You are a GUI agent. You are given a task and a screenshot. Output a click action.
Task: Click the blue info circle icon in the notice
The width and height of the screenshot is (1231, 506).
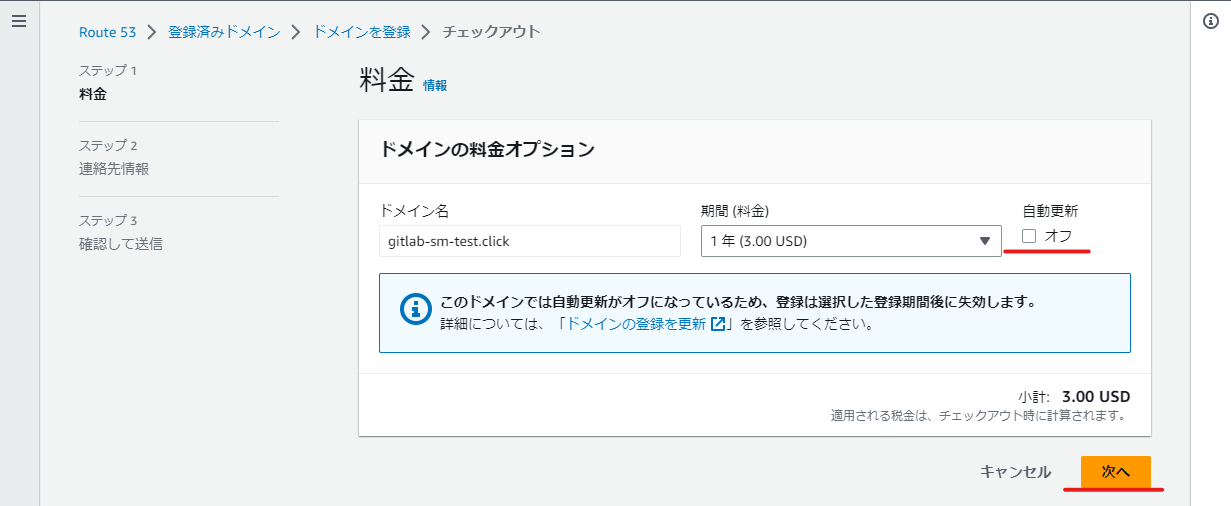point(415,309)
